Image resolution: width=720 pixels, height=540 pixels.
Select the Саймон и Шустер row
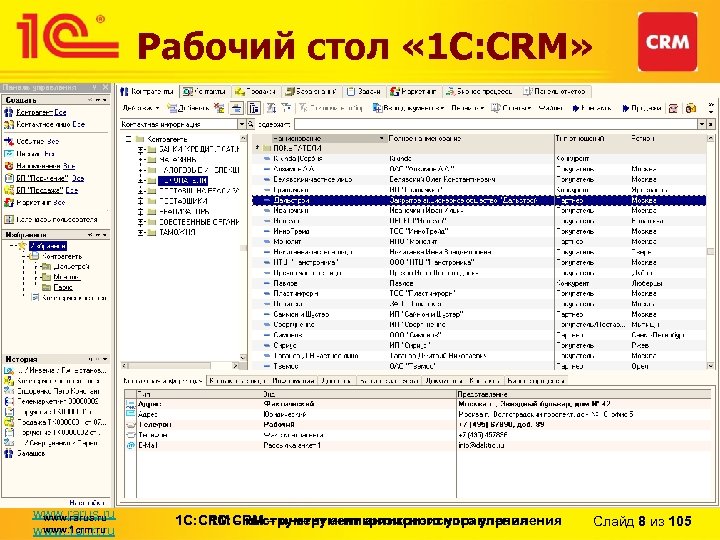tap(479, 314)
